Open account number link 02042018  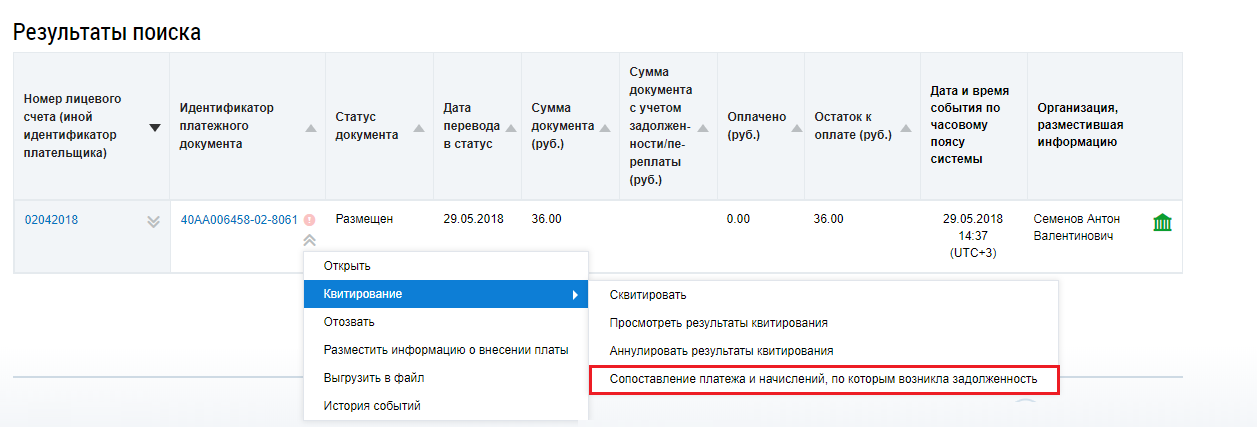51,220
